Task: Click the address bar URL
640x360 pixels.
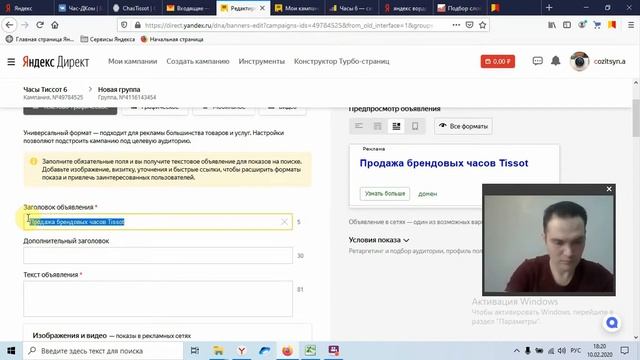Action: 288,25
